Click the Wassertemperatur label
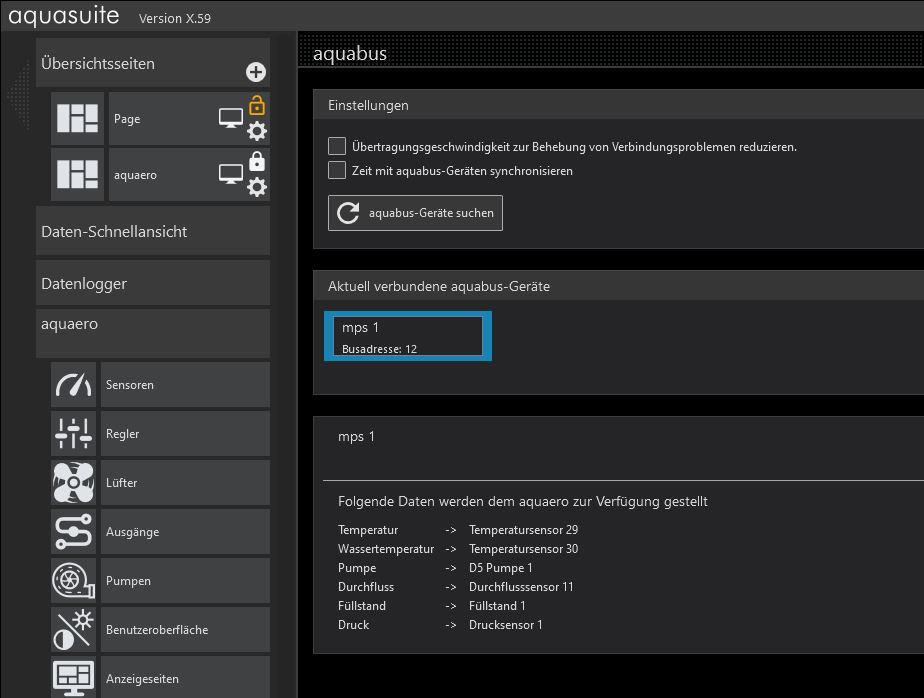This screenshot has height=698, width=924. [386, 548]
